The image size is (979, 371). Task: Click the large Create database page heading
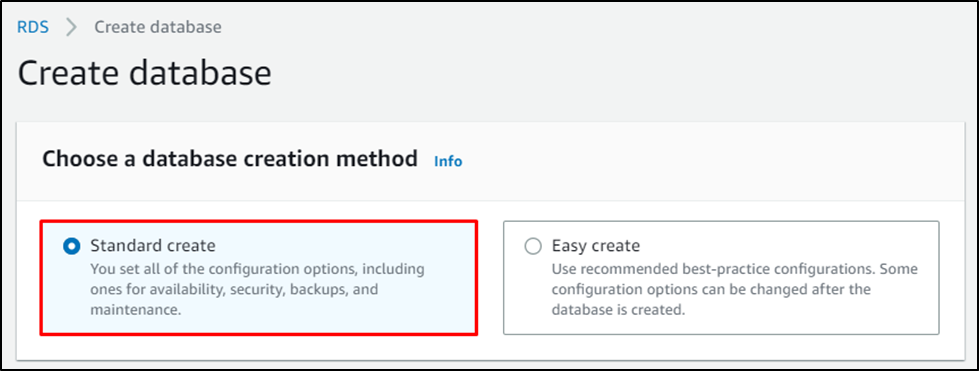tap(144, 73)
